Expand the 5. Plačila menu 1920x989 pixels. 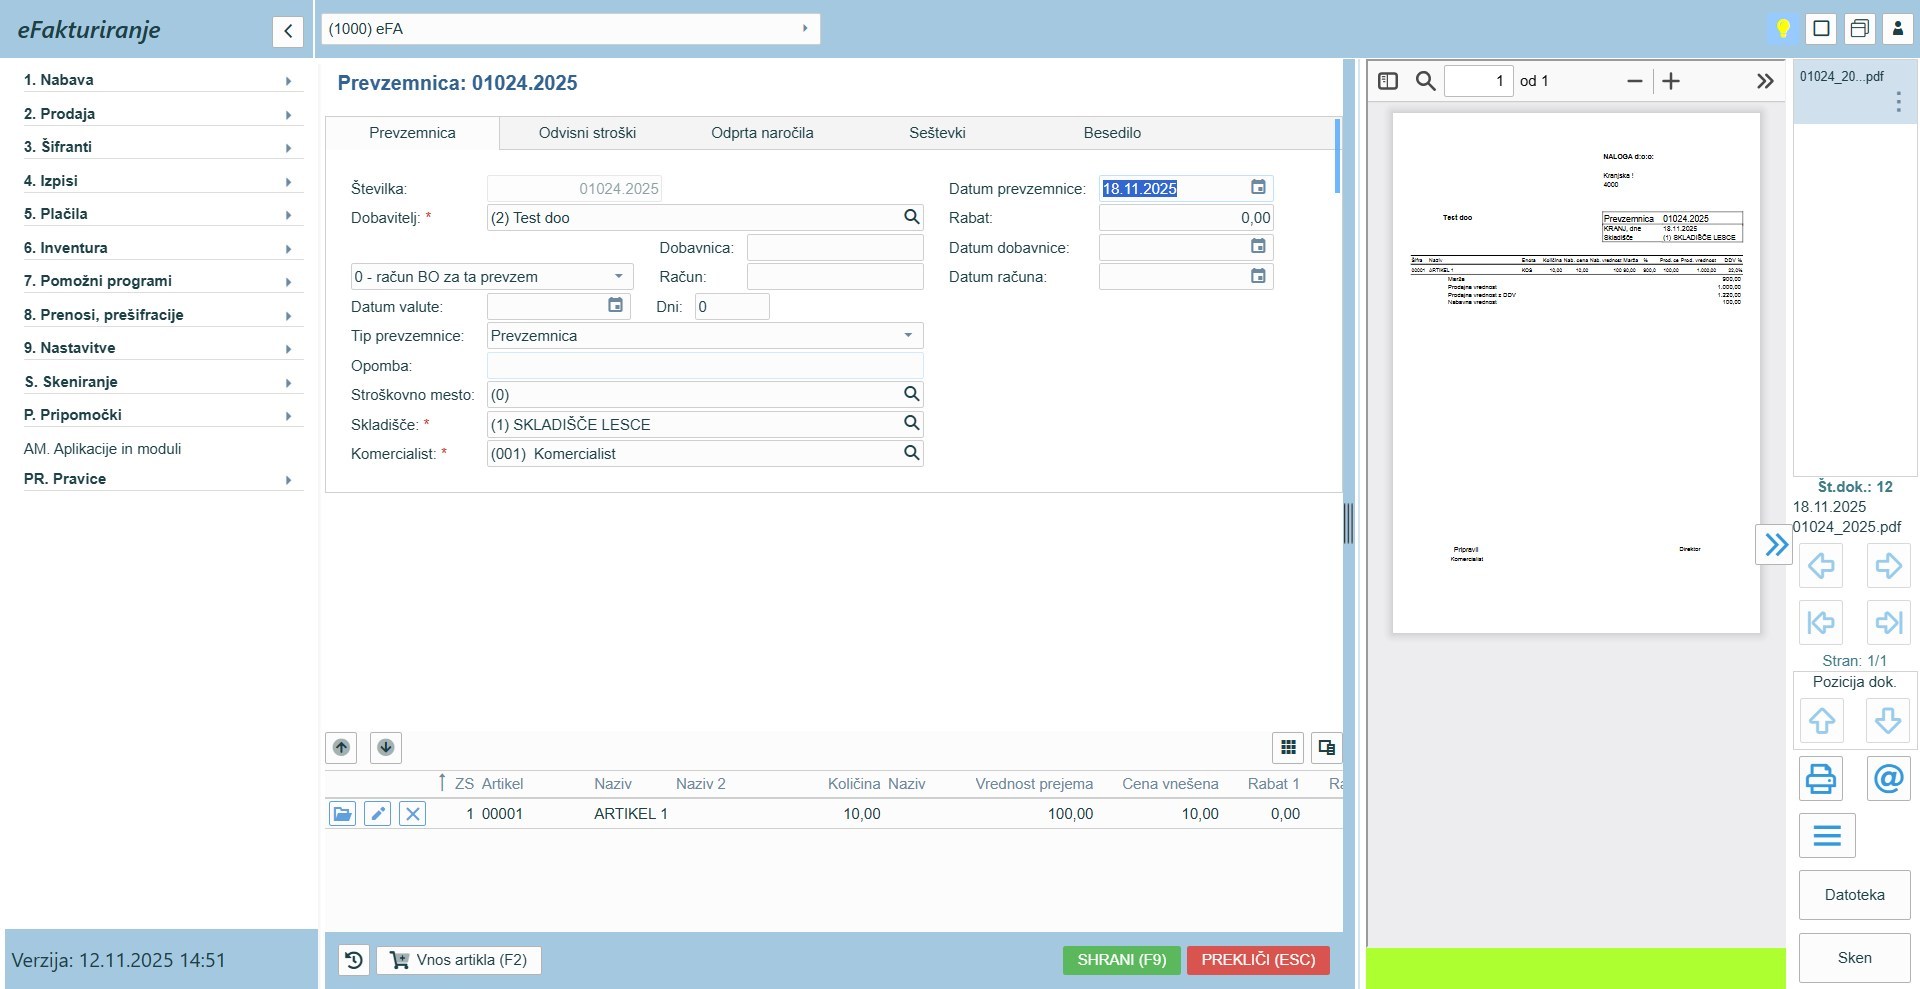tap(163, 214)
